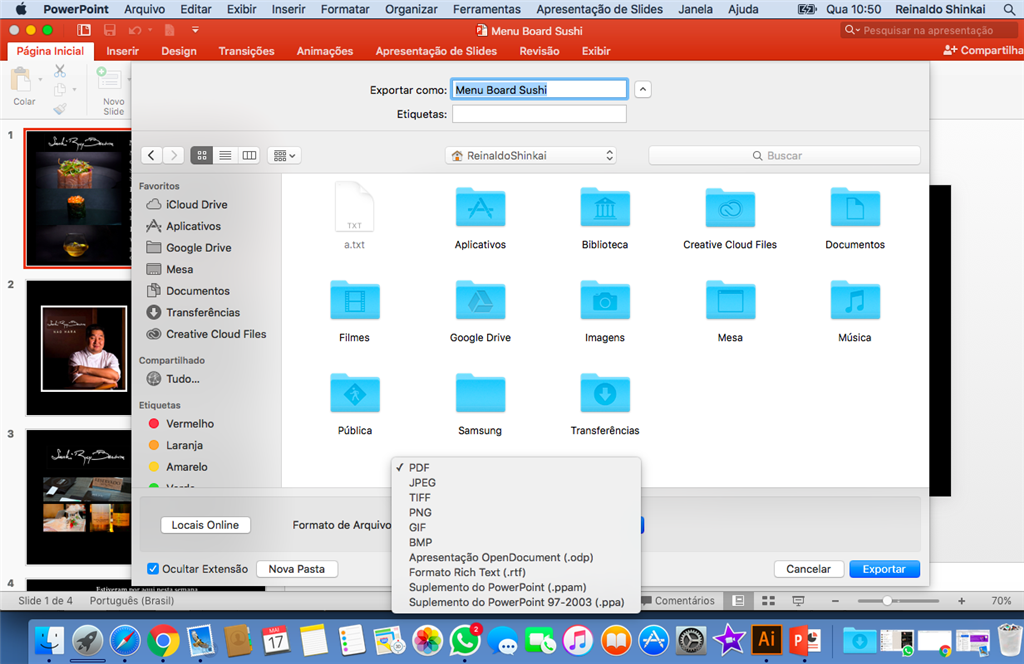Select slide 2 thumbnail with chef photo
Screen dimensions: 1024x664
(x=79, y=348)
